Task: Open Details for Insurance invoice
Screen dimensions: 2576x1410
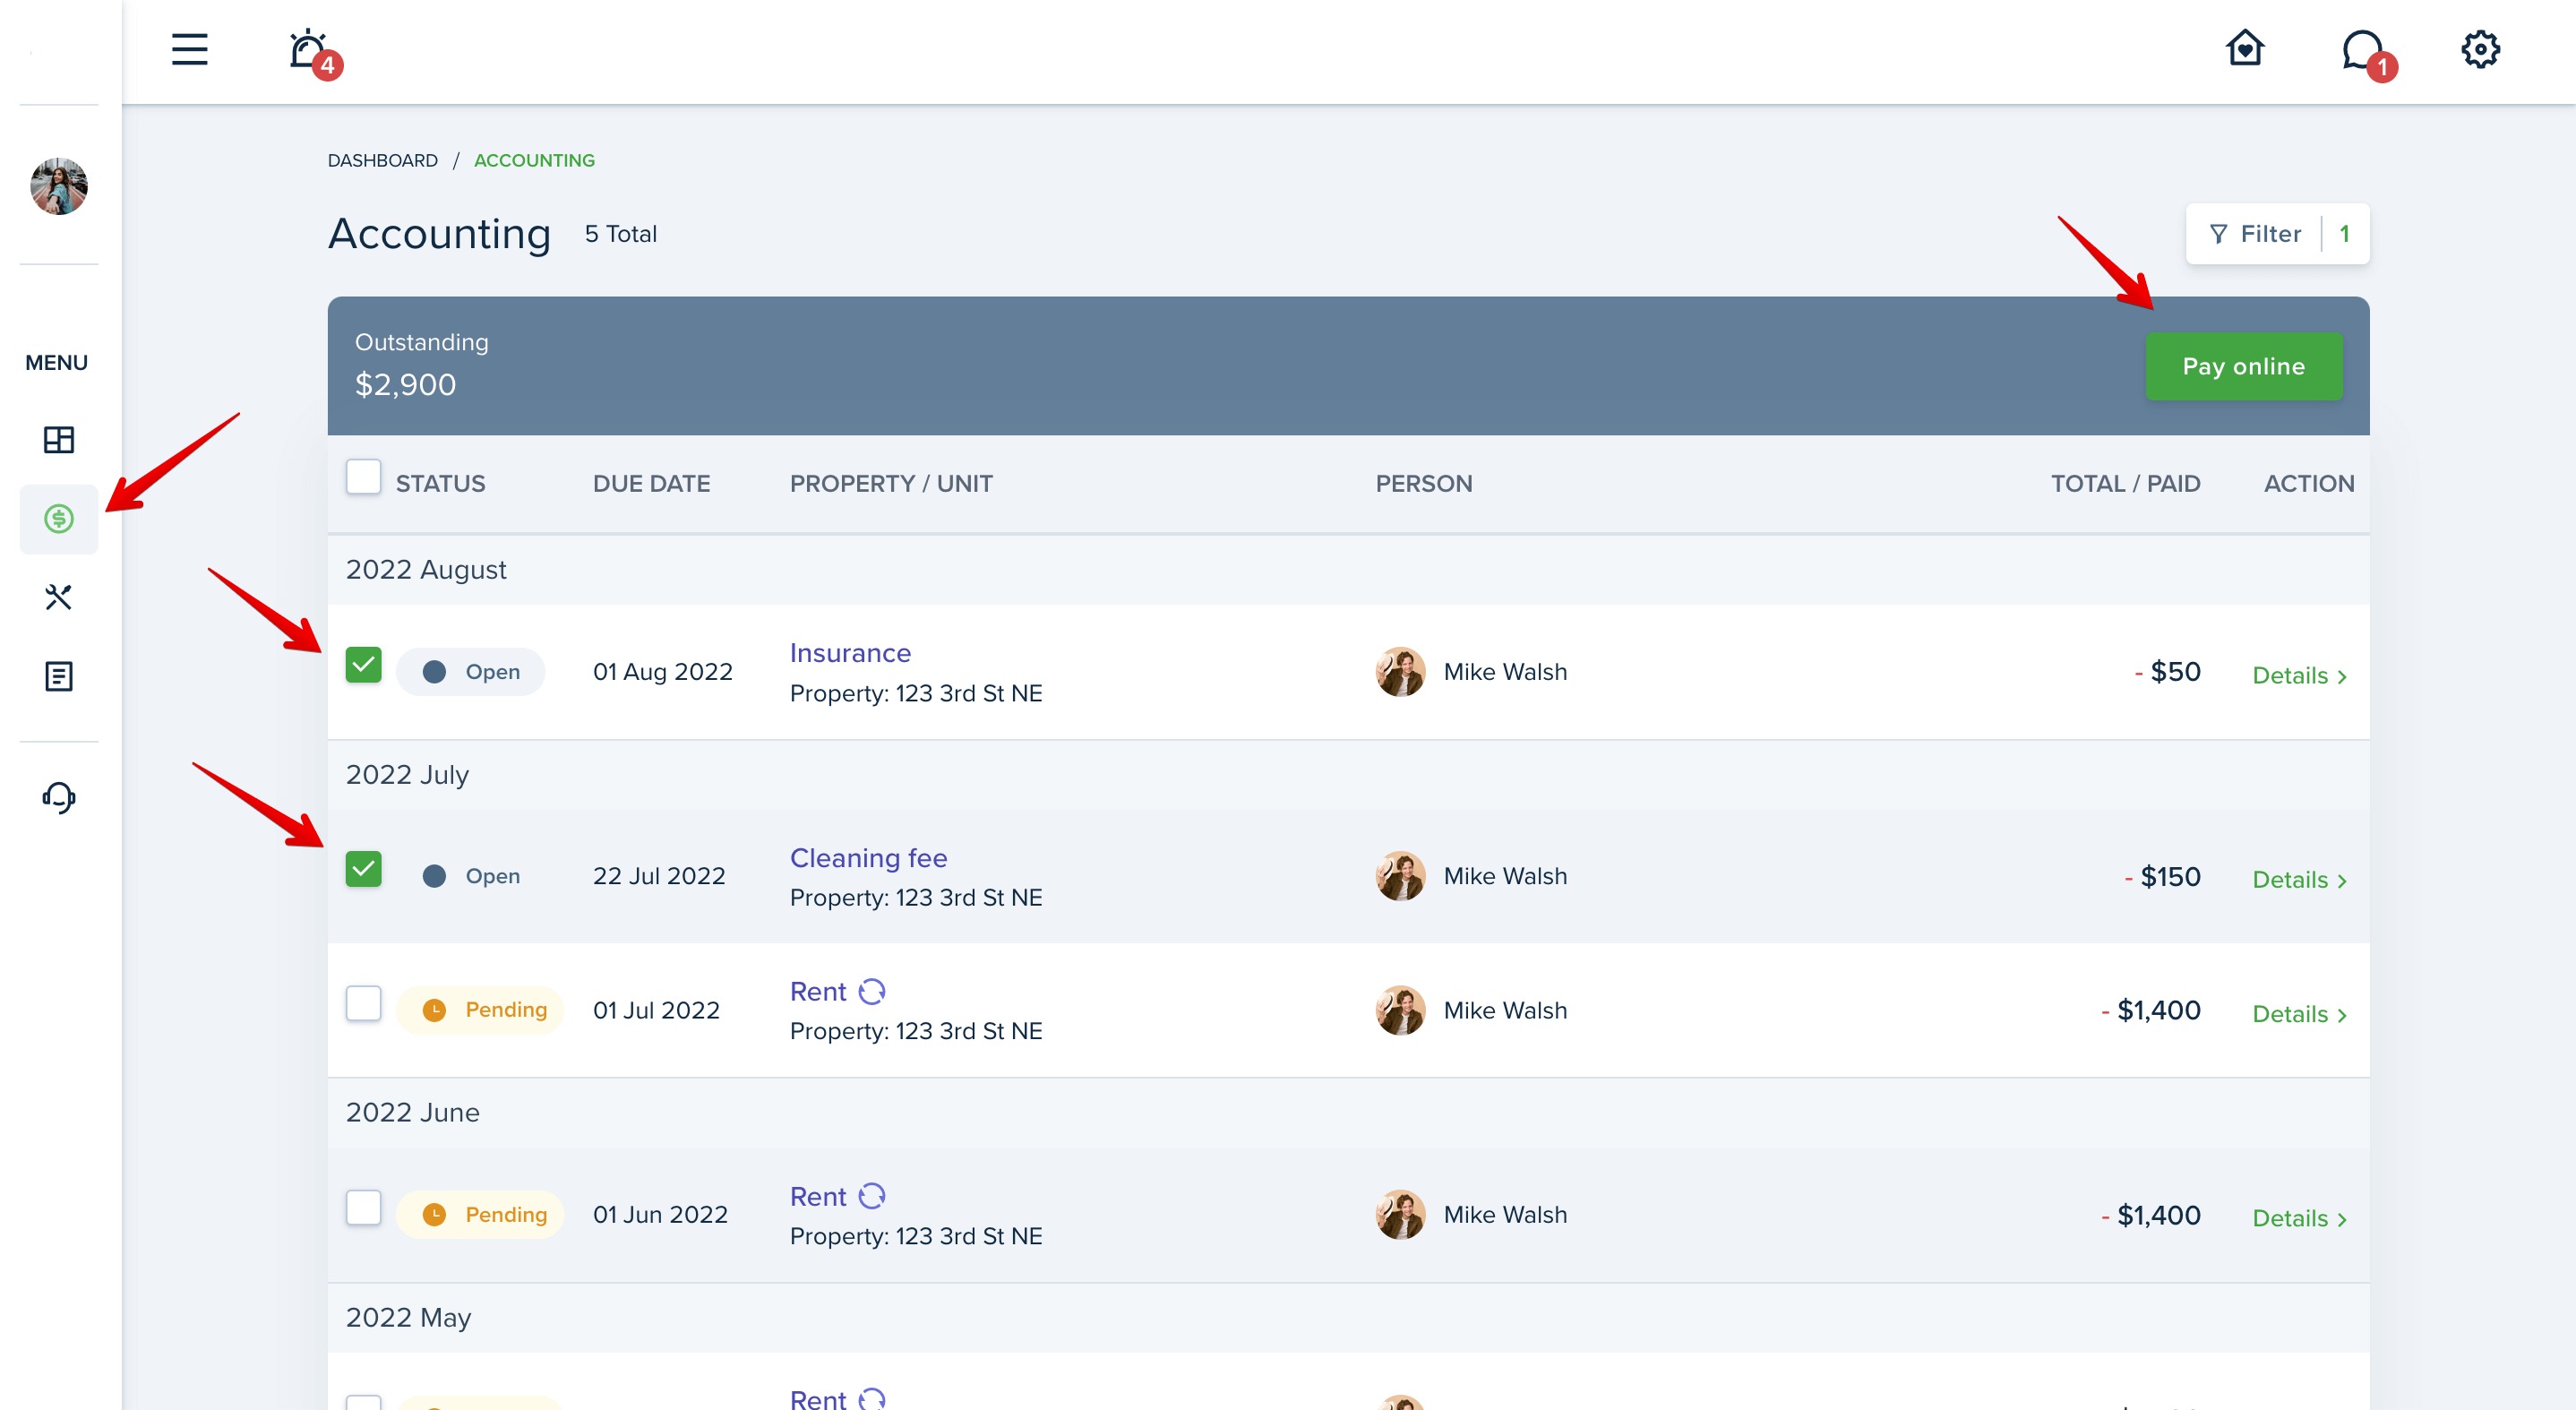Action: pyautogui.click(x=2299, y=676)
